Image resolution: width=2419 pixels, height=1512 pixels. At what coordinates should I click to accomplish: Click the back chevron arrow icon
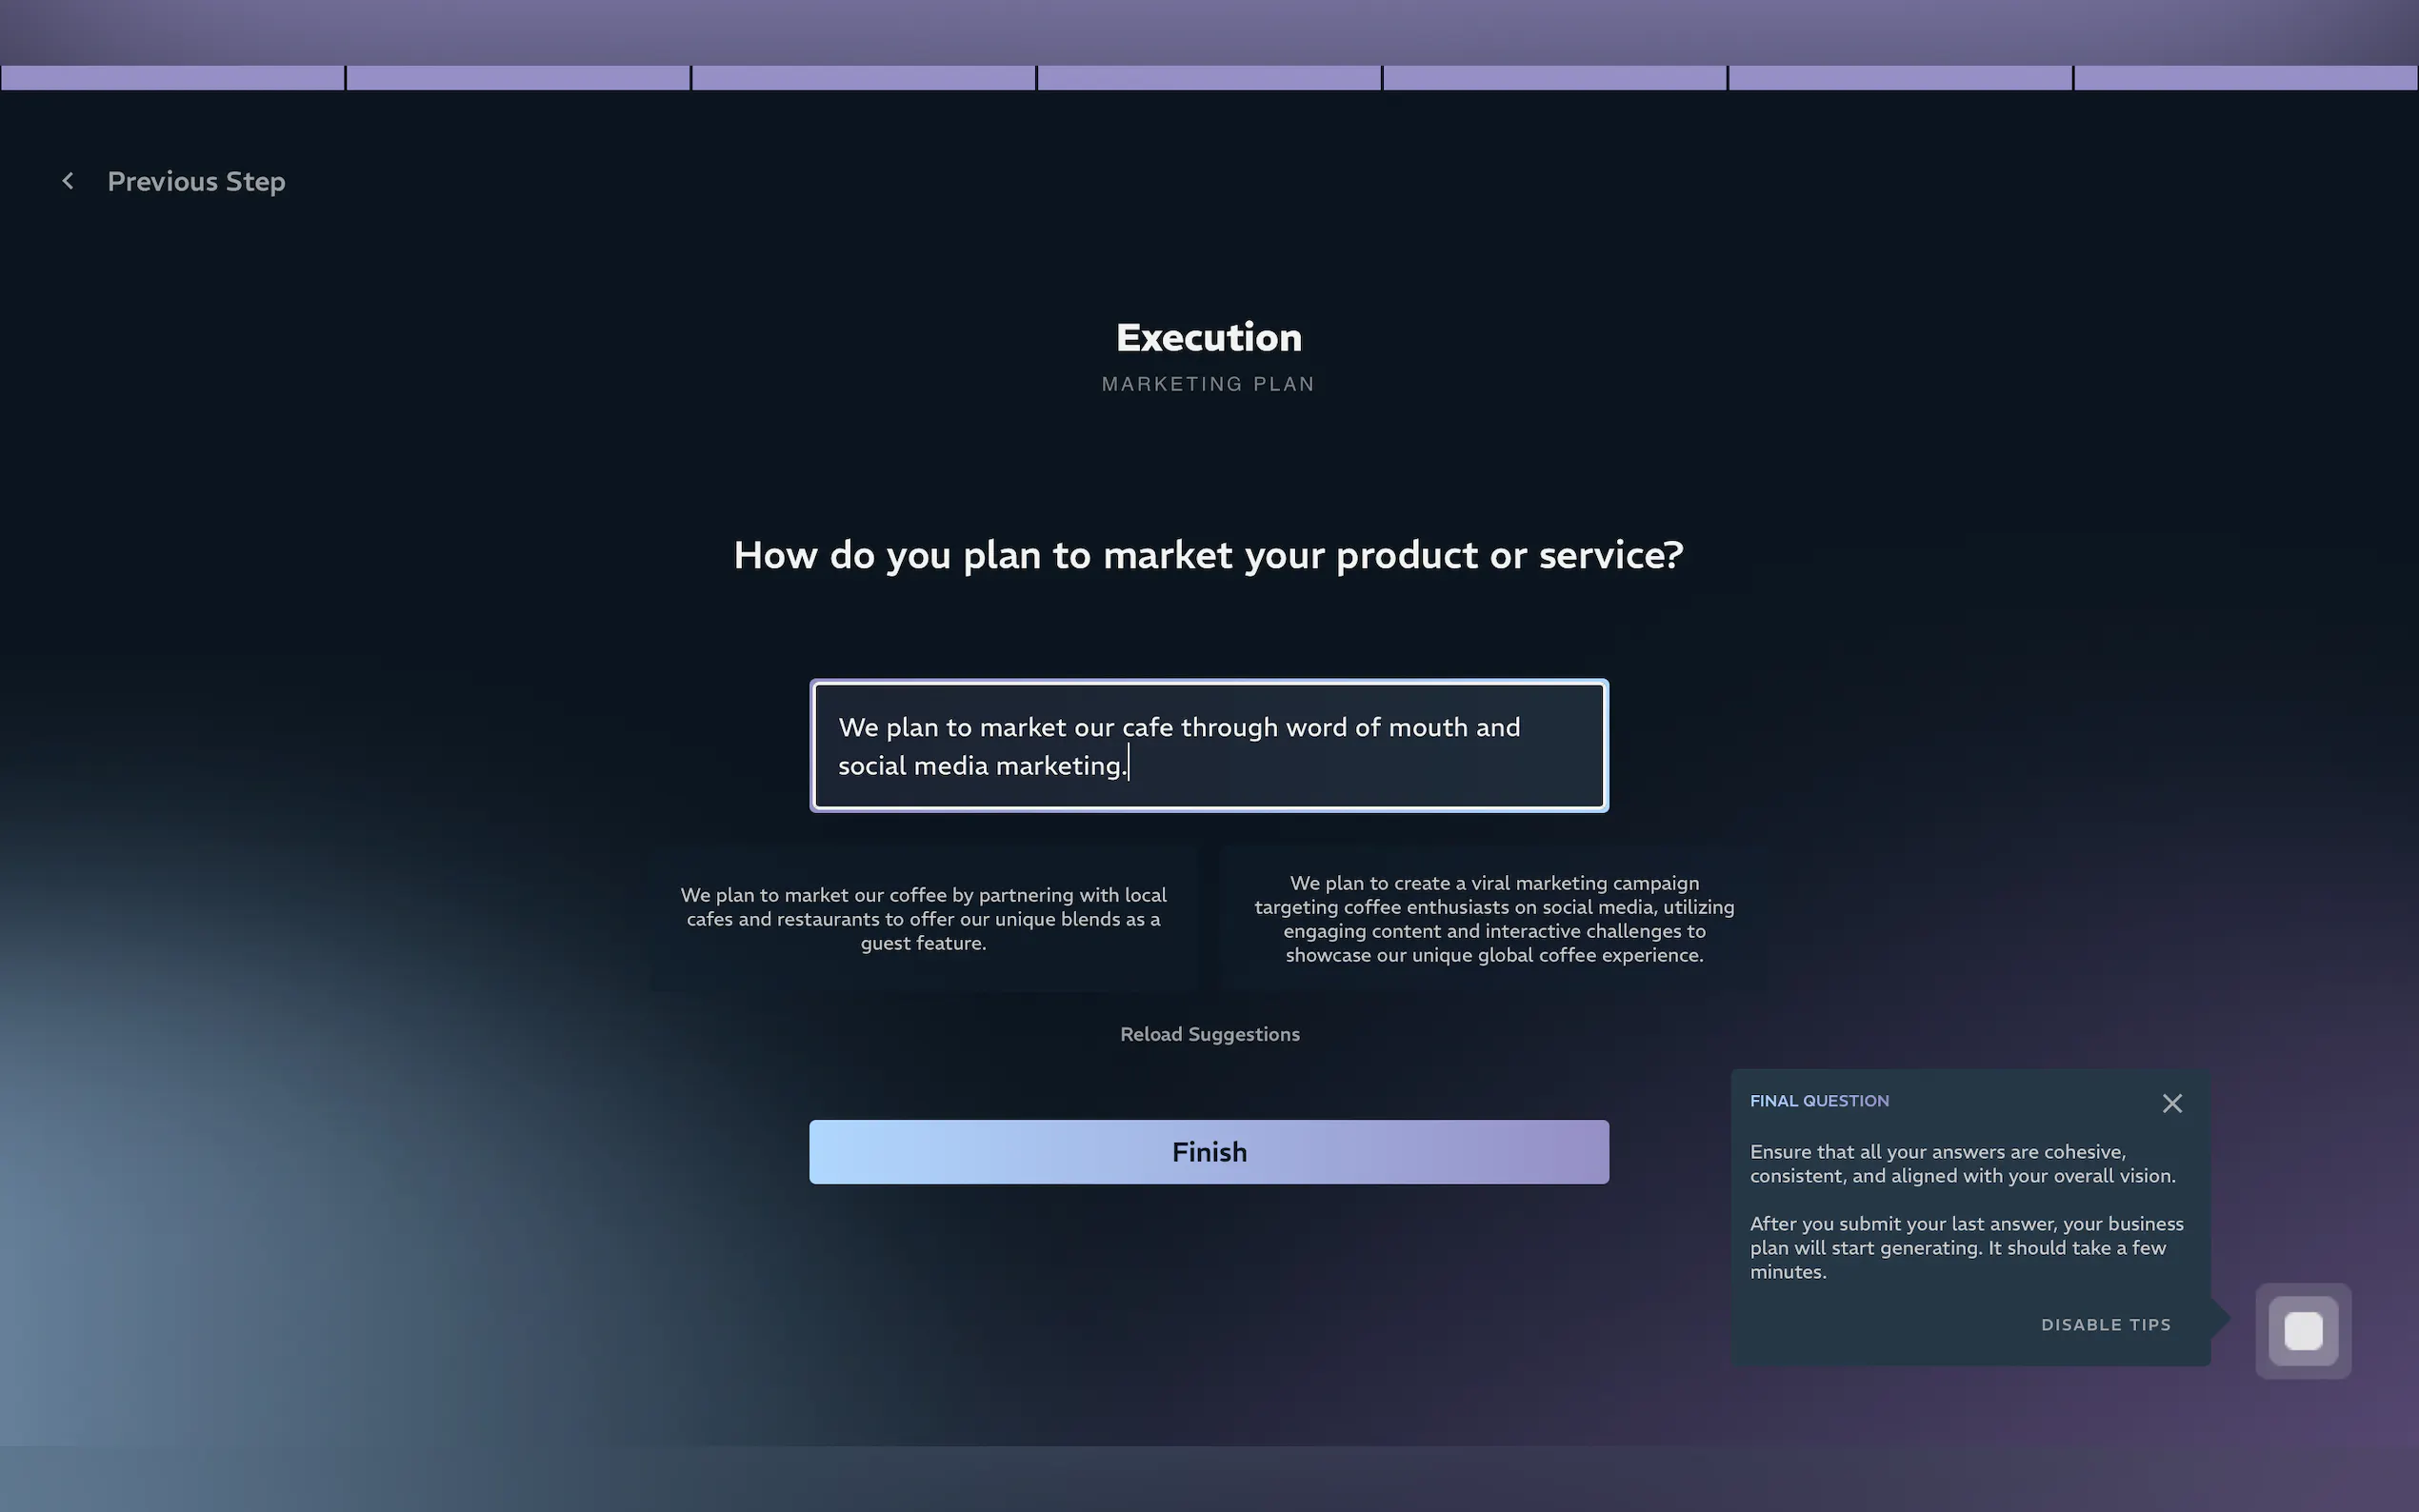click(x=67, y=181)
